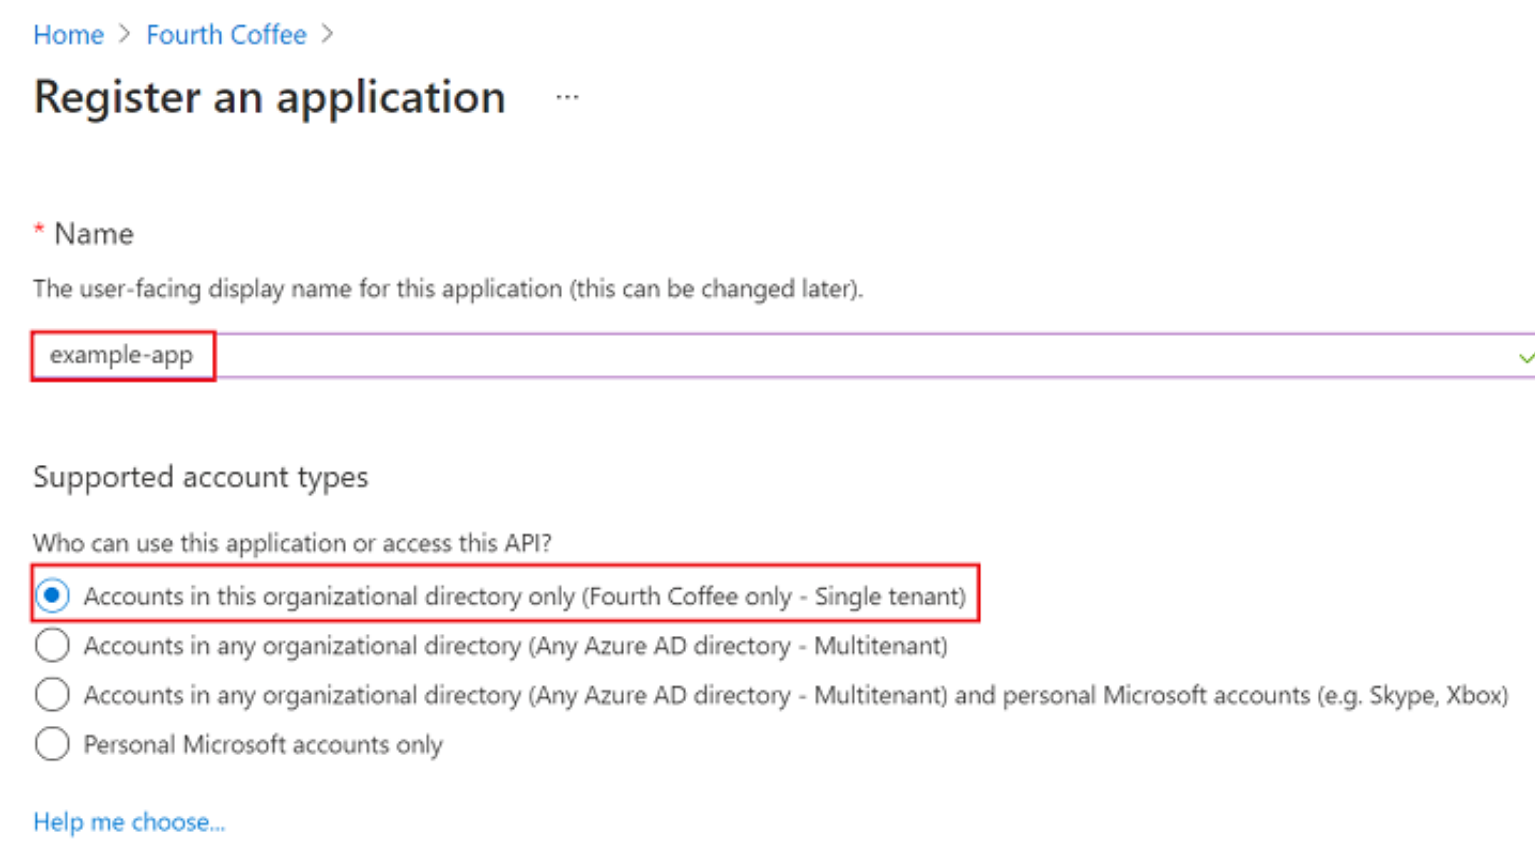Click the chevron after Fourth Coffee breadcrumb
1535x848 pixels.
(x=327, y=34)
